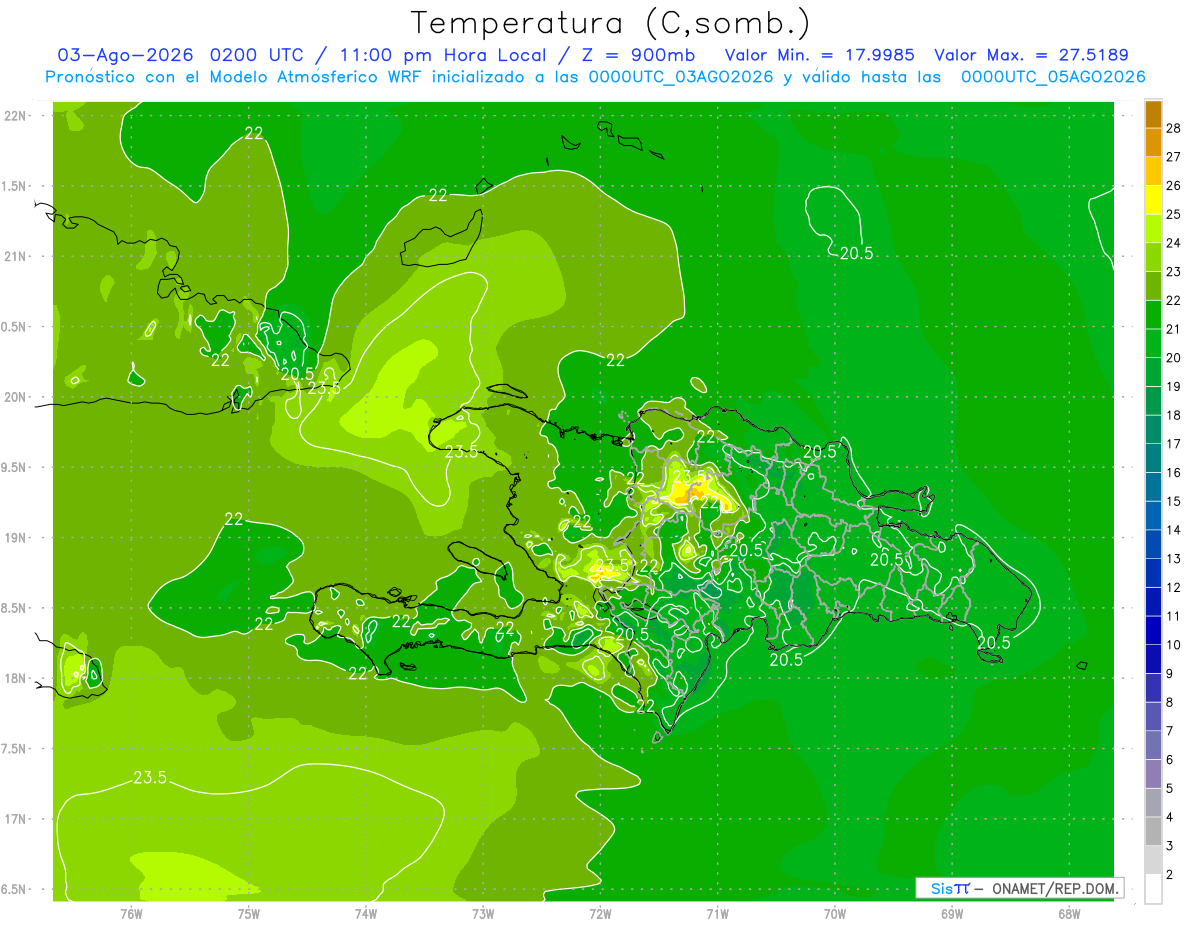Click the clipped "0.5N" latitude axis label
The height and width of the screenshot is (927, 1200).
(x=15, y=327)
